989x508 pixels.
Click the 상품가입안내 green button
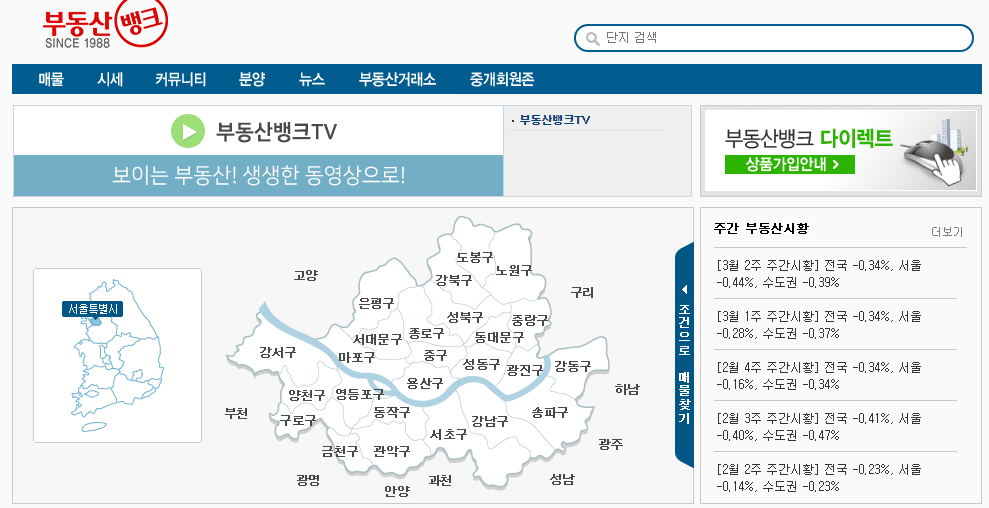(x=790, y=164)
